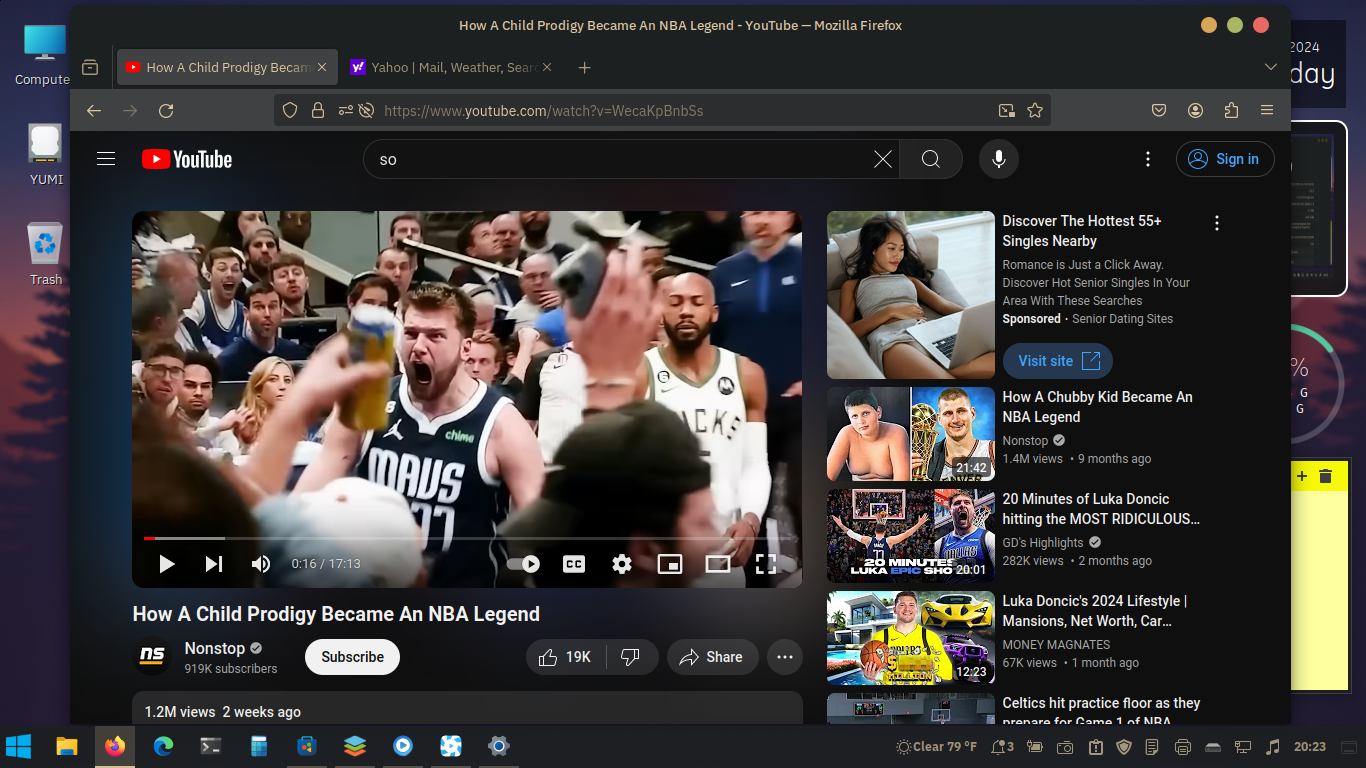This screenshot has width=1366, height=768.
Task: Open the YouTube guide hamburger menu
Action: click(x=106, y=159)
